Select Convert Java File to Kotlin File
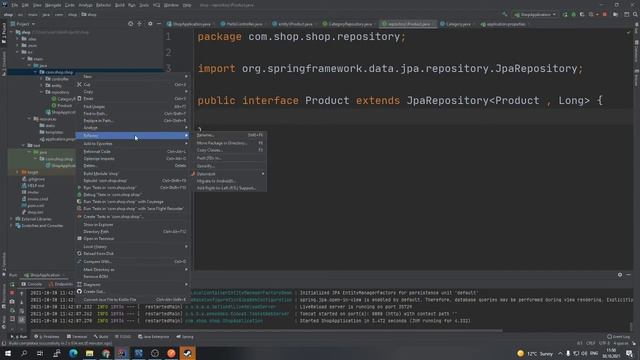The width and height of the screenshot is (640, 360). pos(132,300)
